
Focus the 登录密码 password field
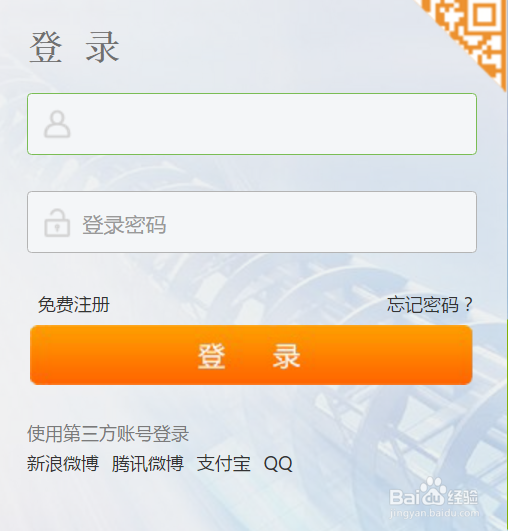(252, 222)
